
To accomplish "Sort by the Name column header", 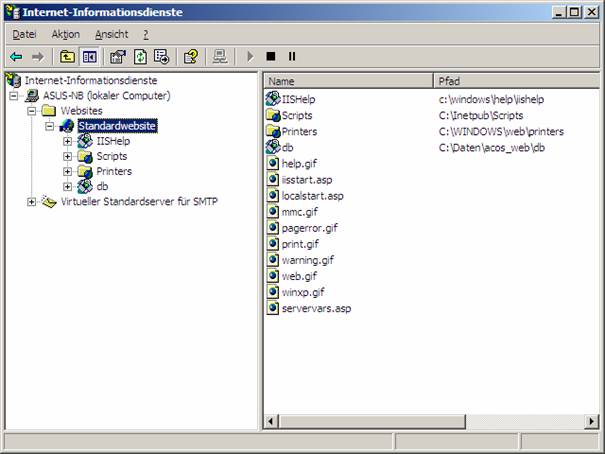I will pos(349,81).
